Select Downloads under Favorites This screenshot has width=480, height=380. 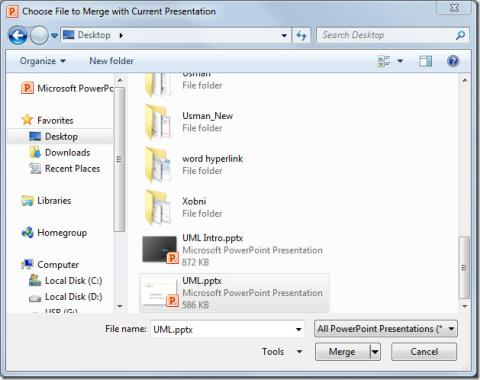click(67, 153)
